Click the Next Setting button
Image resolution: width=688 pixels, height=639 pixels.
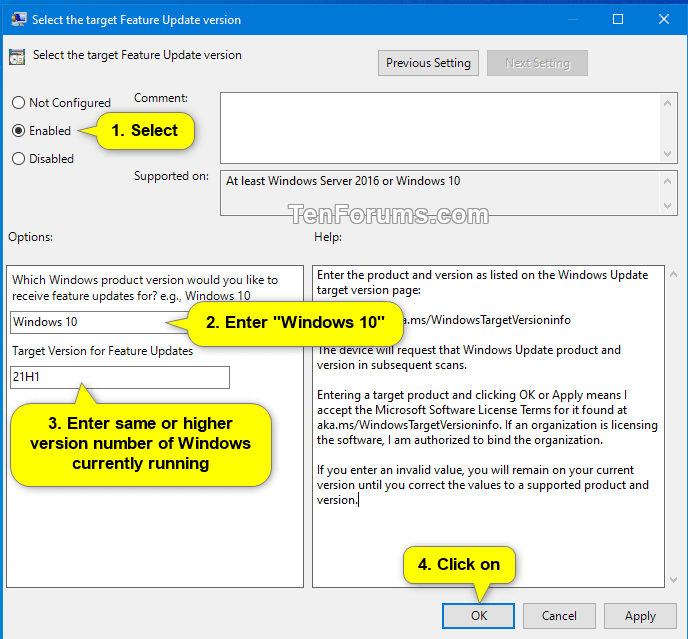pyautogui.click(x=538, y=63)
